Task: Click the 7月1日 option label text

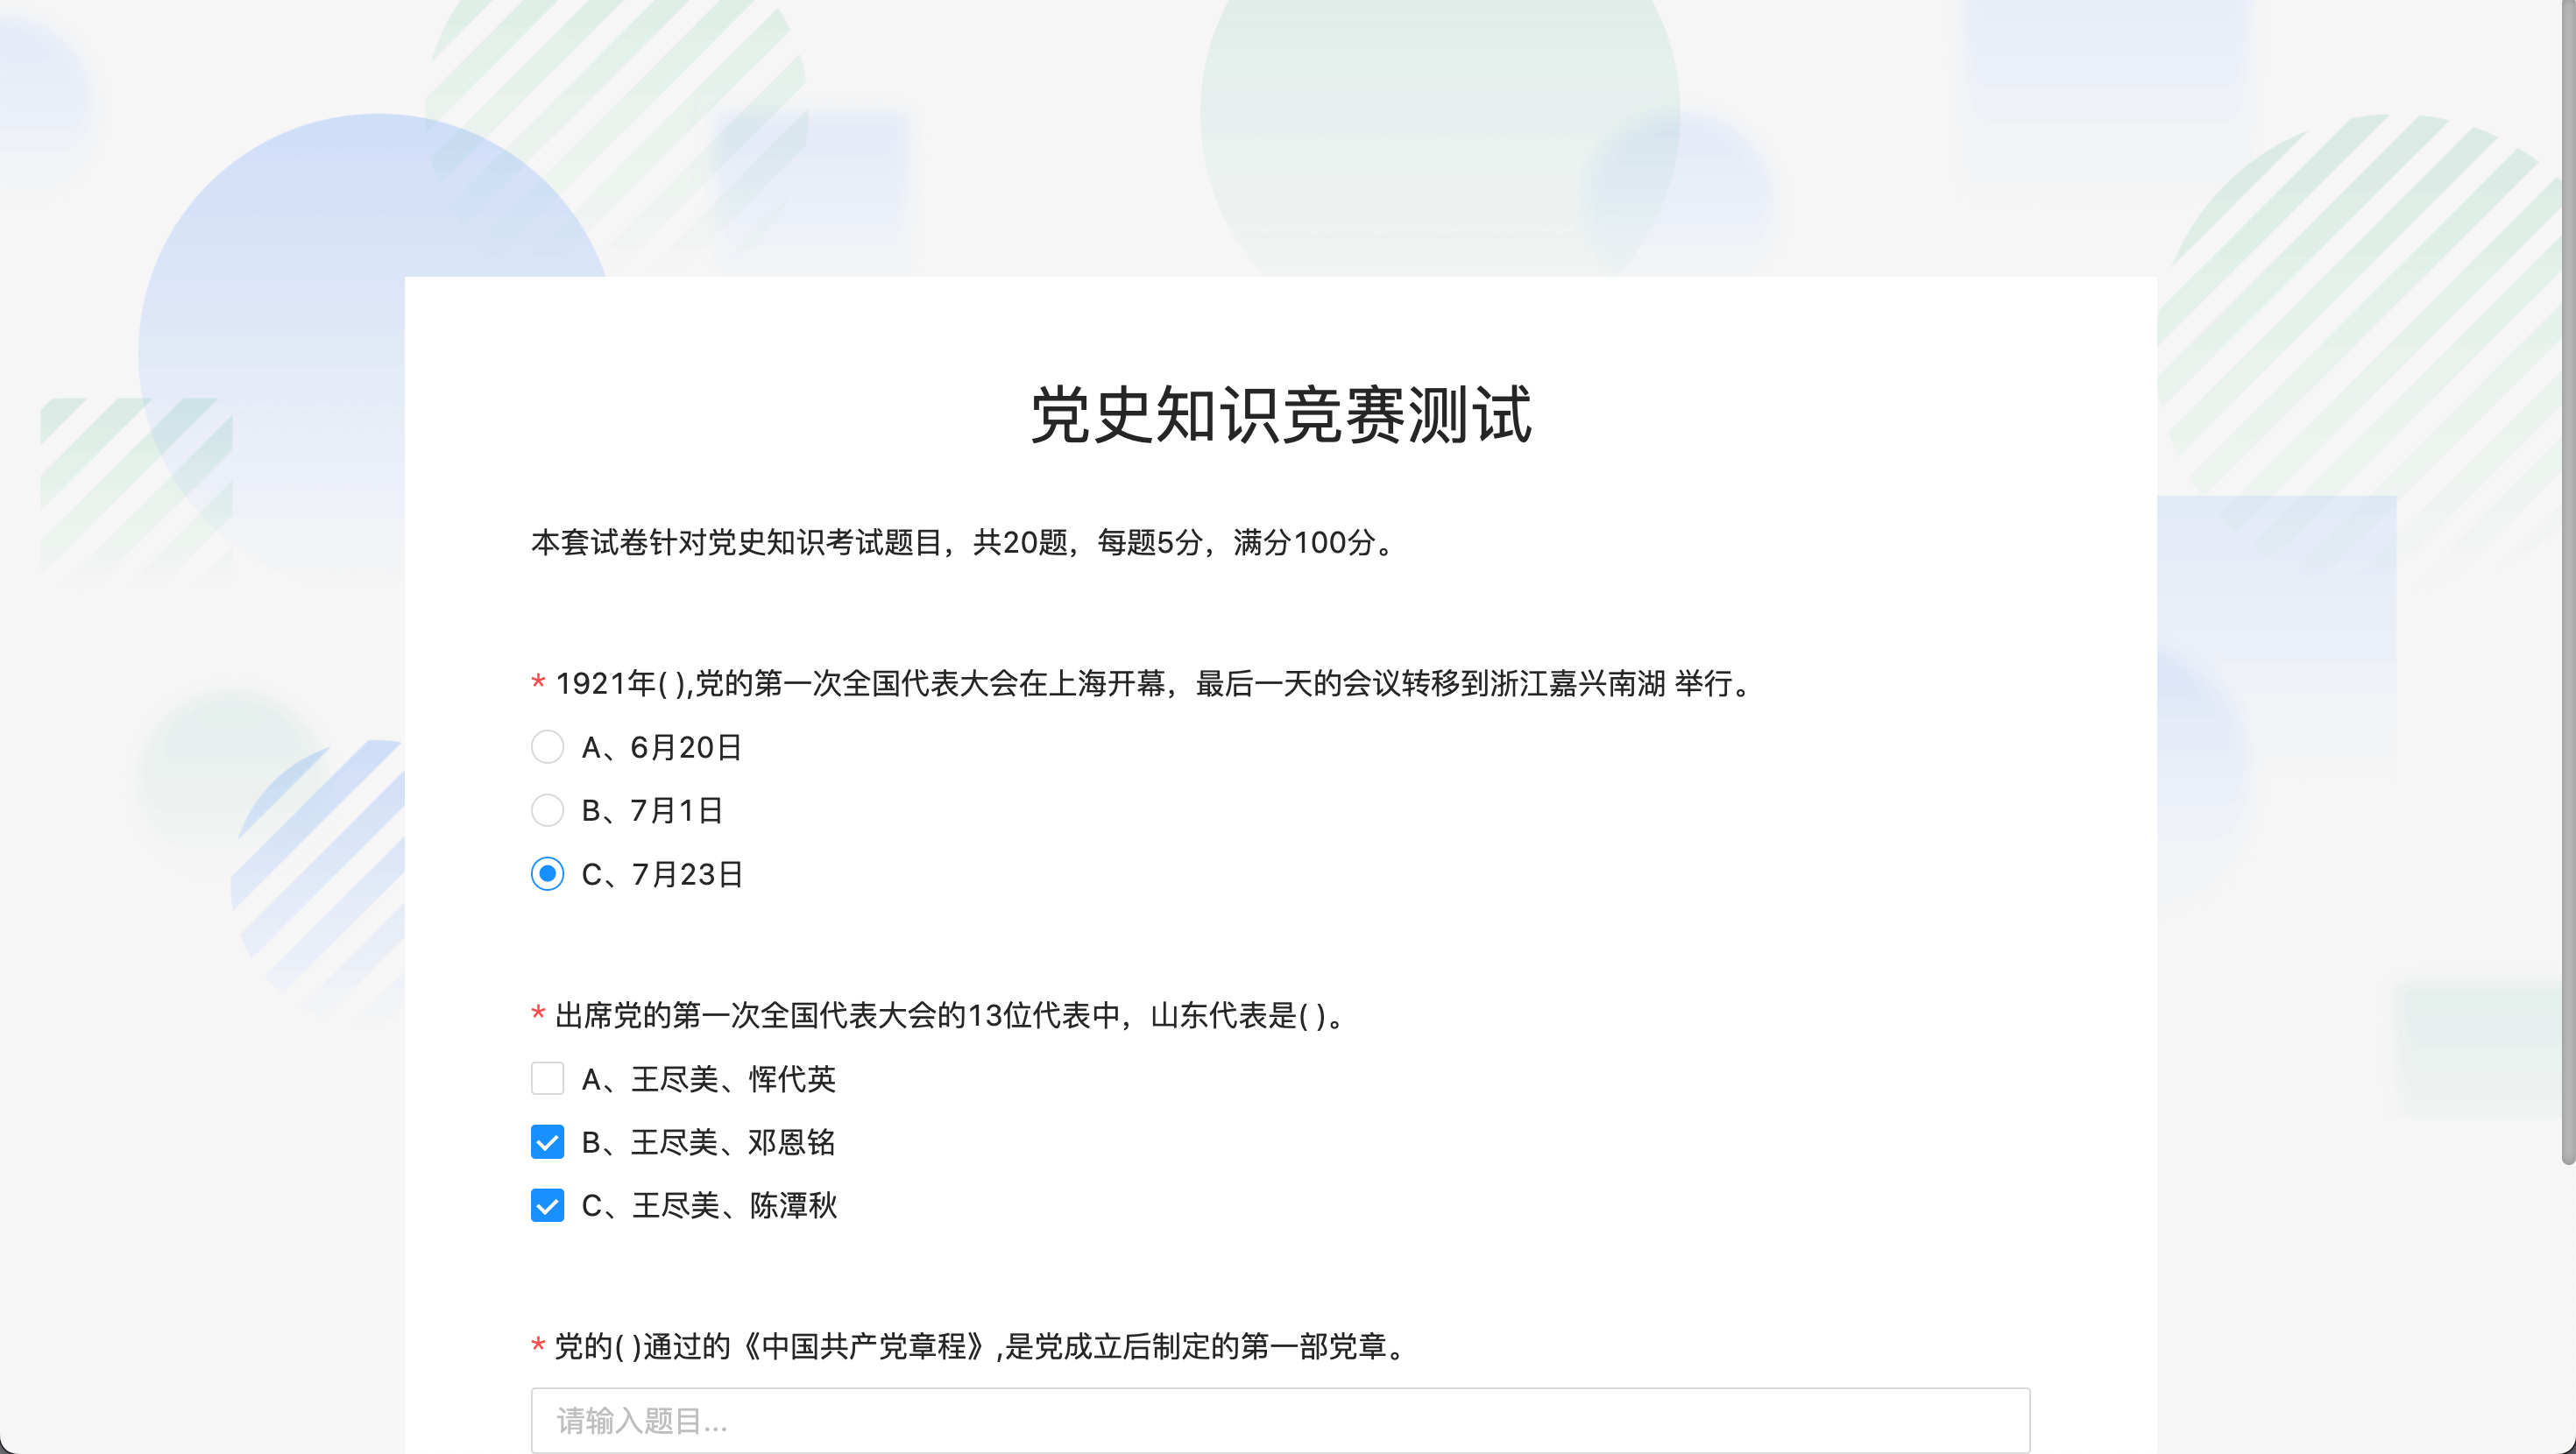Action: tap(676, 811)
